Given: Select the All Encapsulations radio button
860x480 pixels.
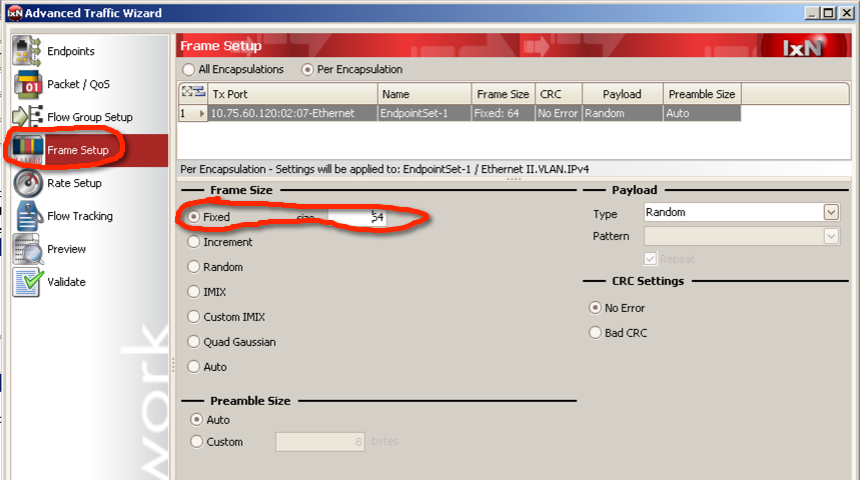Looking at the screenshot, I should coord(189,70).
